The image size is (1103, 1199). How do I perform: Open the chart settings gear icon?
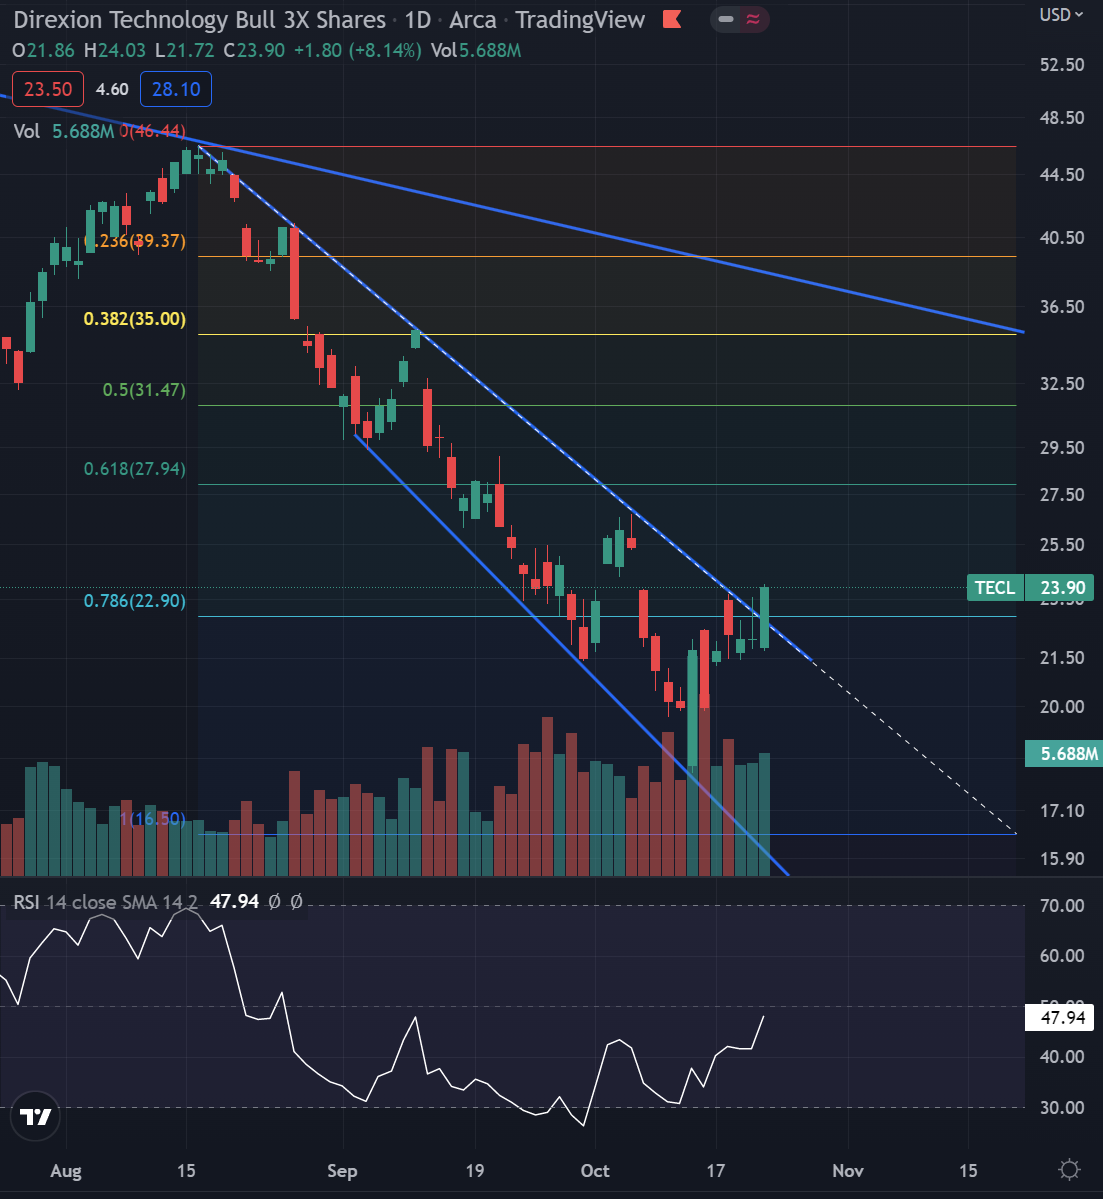pyautogui.click(x=1069, y=1169)
